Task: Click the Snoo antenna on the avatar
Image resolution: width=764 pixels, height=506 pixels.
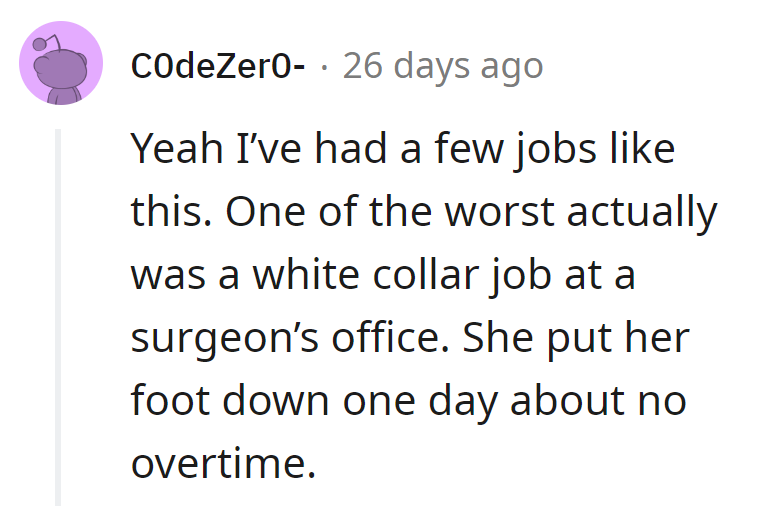Action: pyautogui.click(x=41, y=43)
